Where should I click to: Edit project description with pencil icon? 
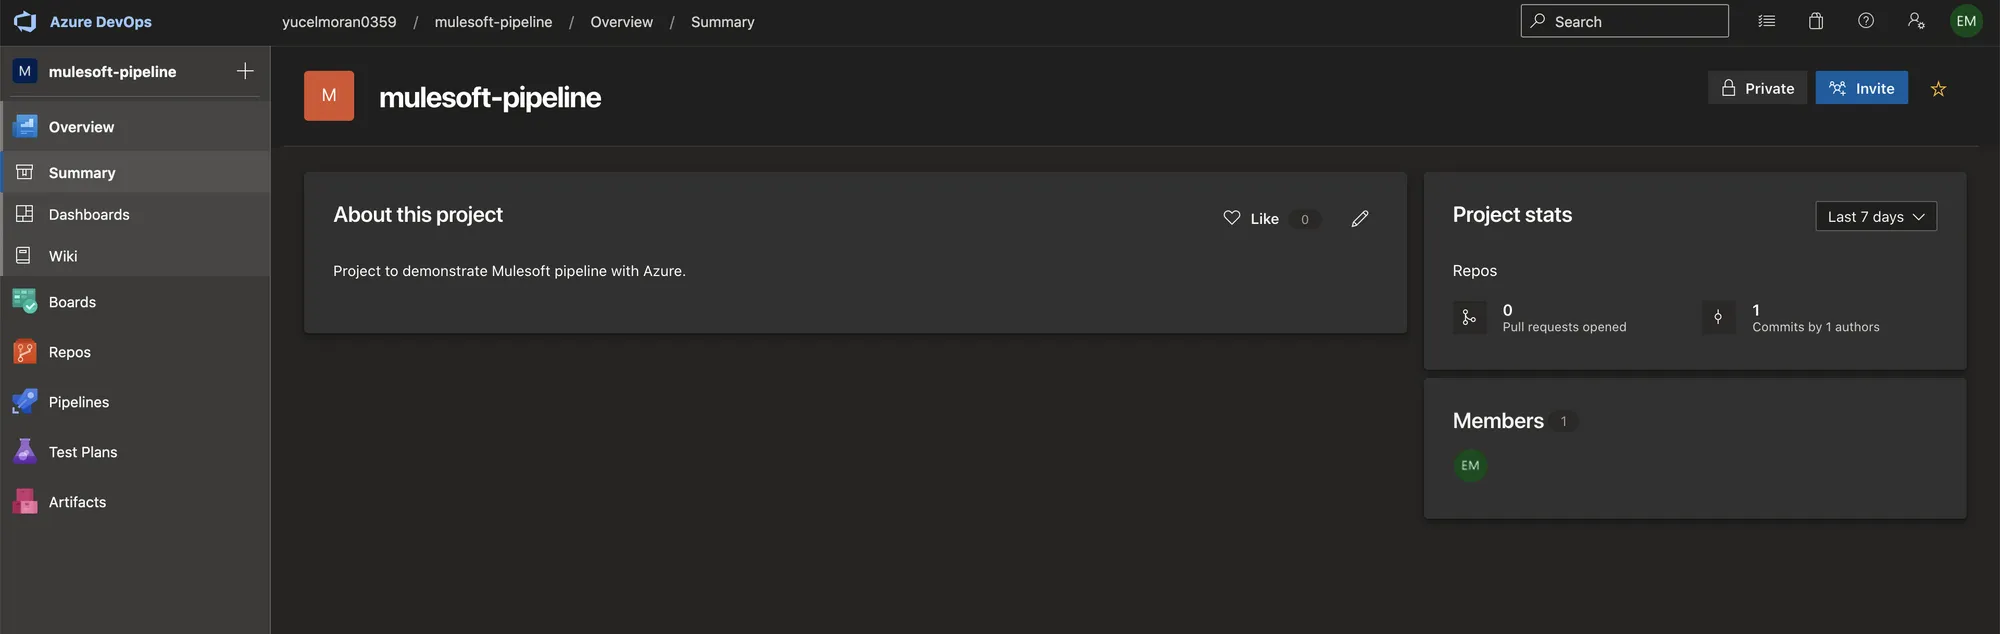tap(1360, 218)
